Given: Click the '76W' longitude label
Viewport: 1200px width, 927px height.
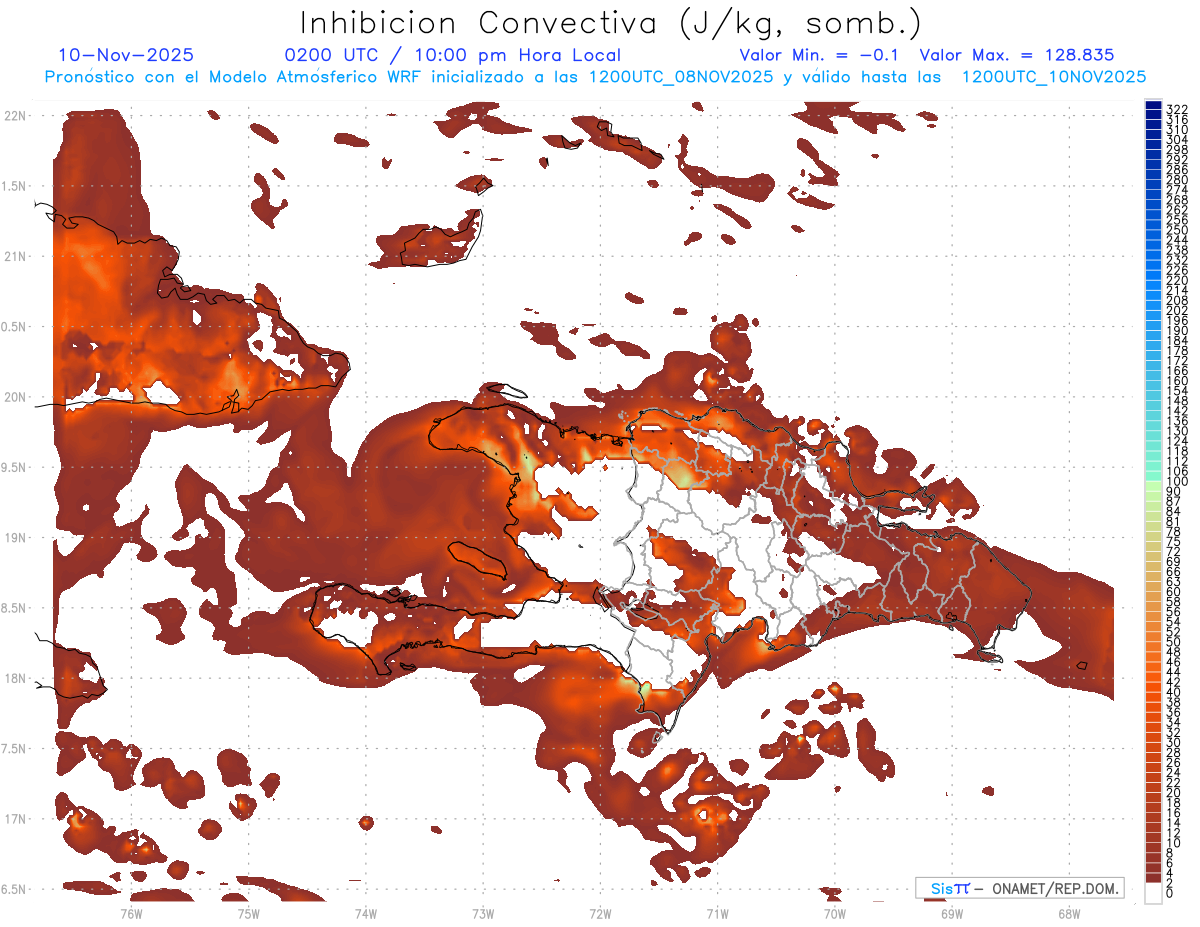Looking at the screenshot, I should (x=131, y=913).
